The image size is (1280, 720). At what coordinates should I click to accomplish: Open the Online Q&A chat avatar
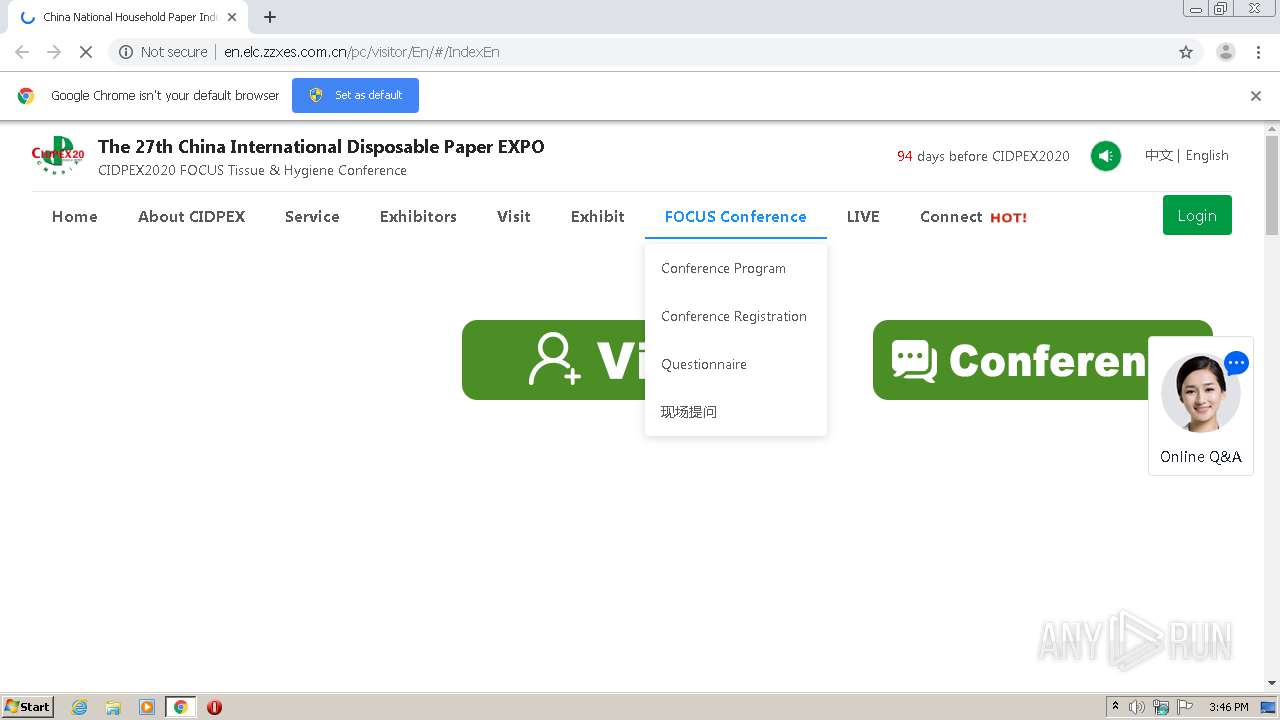tap(1200, 393)
